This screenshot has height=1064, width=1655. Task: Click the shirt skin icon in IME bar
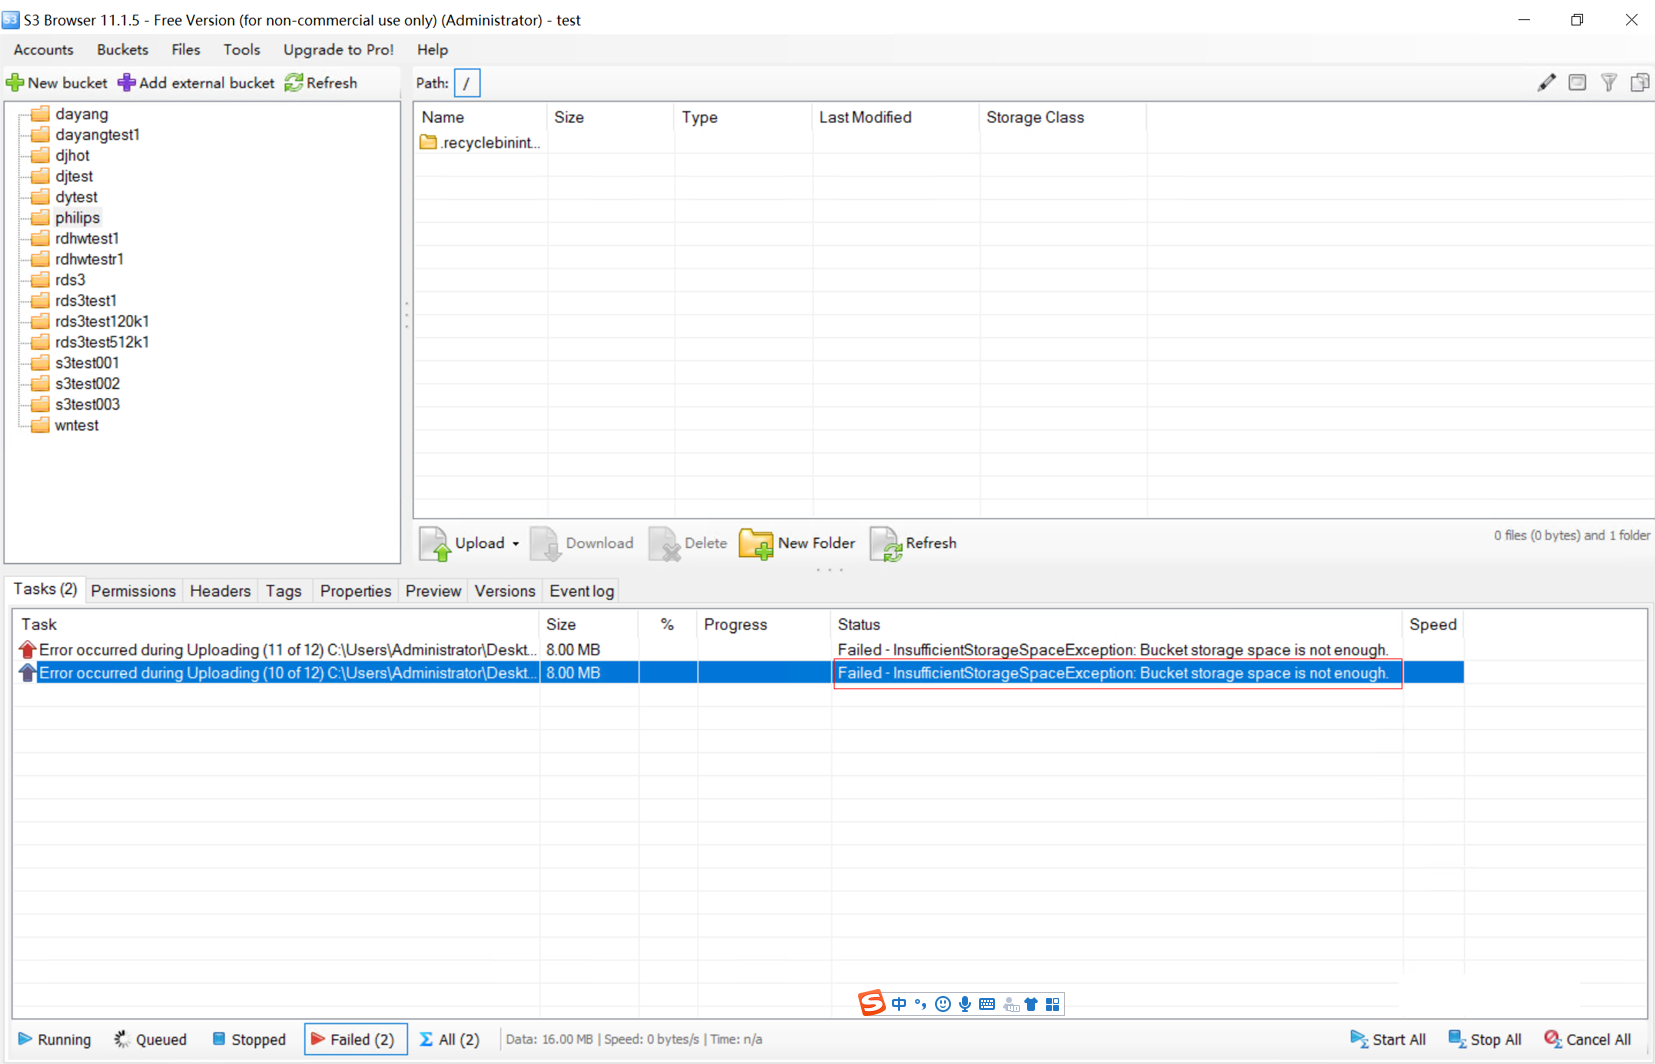(x=1031, y=1004)
